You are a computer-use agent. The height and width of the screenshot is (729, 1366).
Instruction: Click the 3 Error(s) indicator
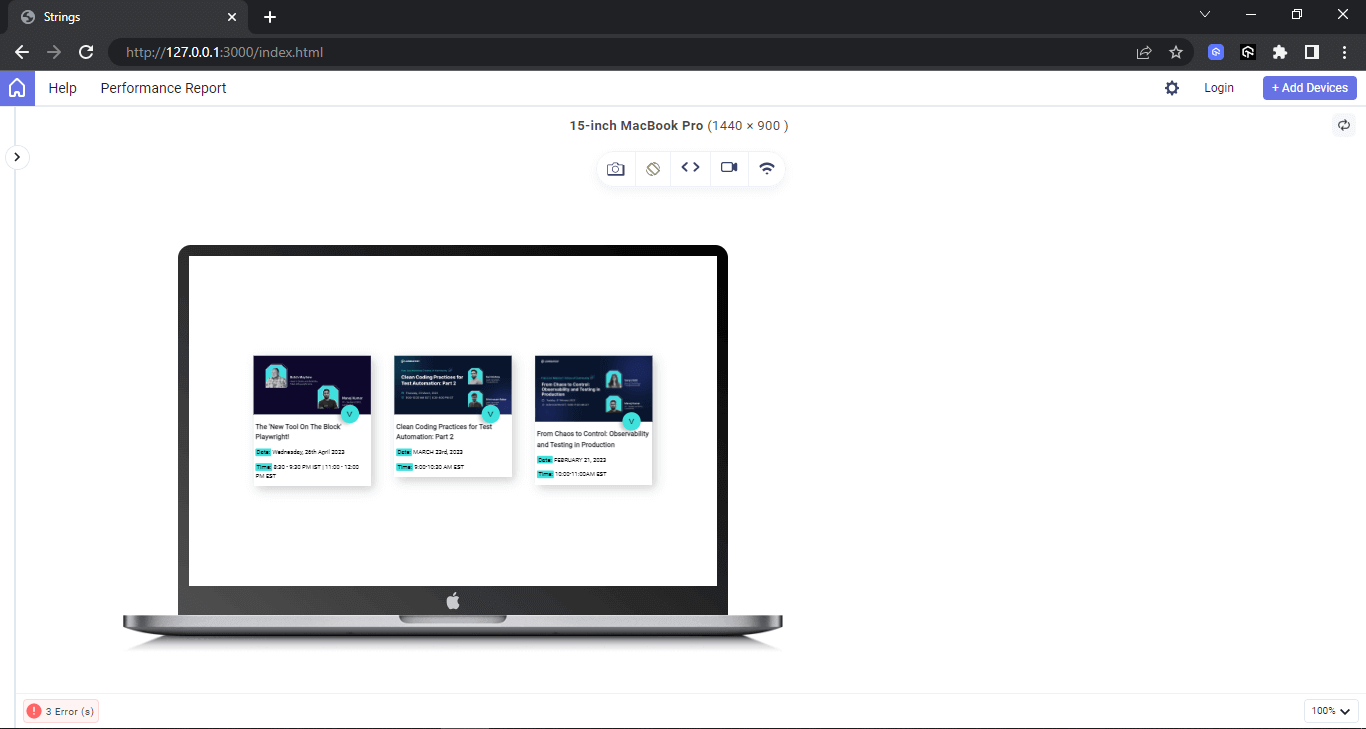point(60,711)
